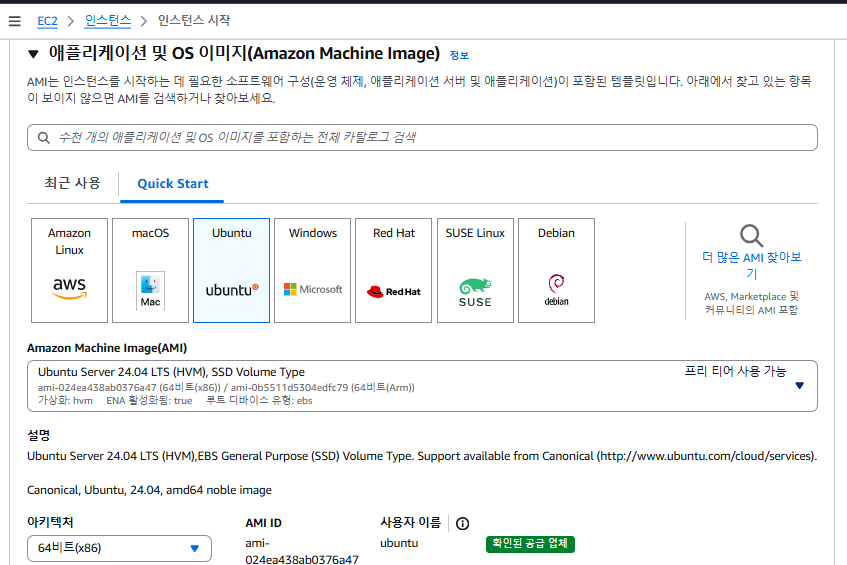Screen dimensions: 847x565
Task: Click 'Canonical, Ubuntu, 24.04, amd64 noble image' text
Action: click(149, 490)
